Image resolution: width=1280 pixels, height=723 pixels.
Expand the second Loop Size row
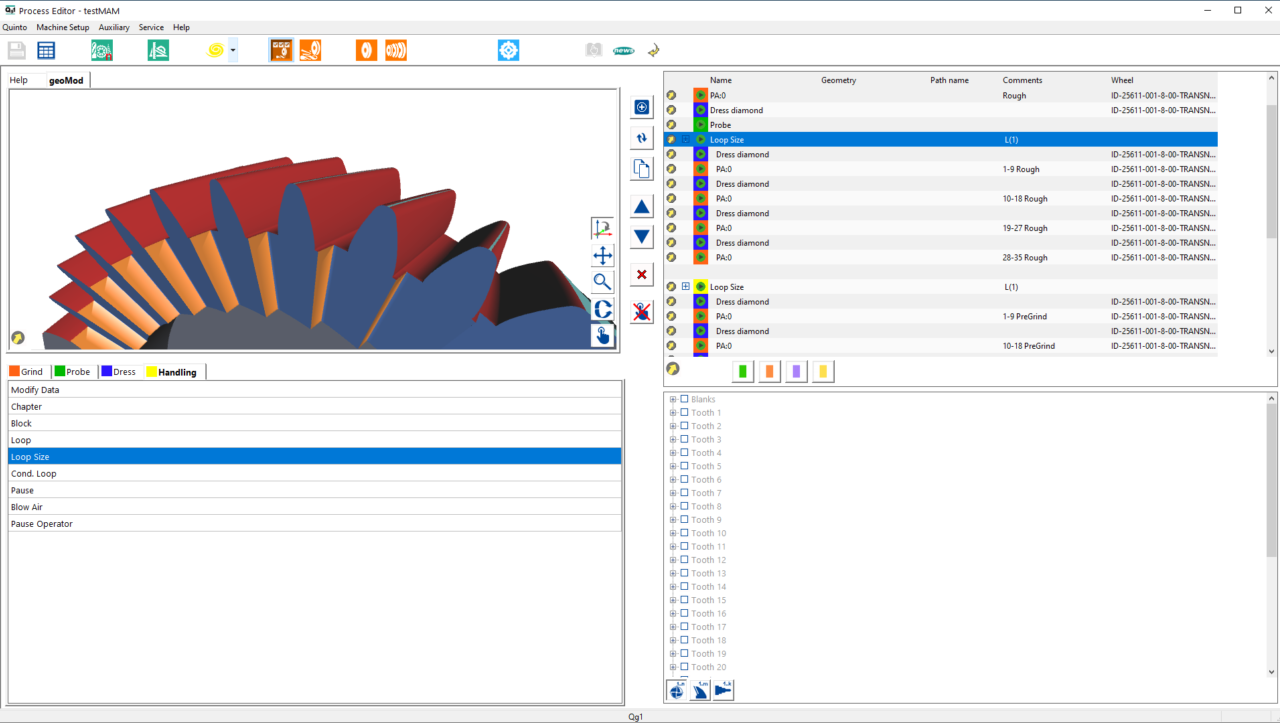coord(686,287)
